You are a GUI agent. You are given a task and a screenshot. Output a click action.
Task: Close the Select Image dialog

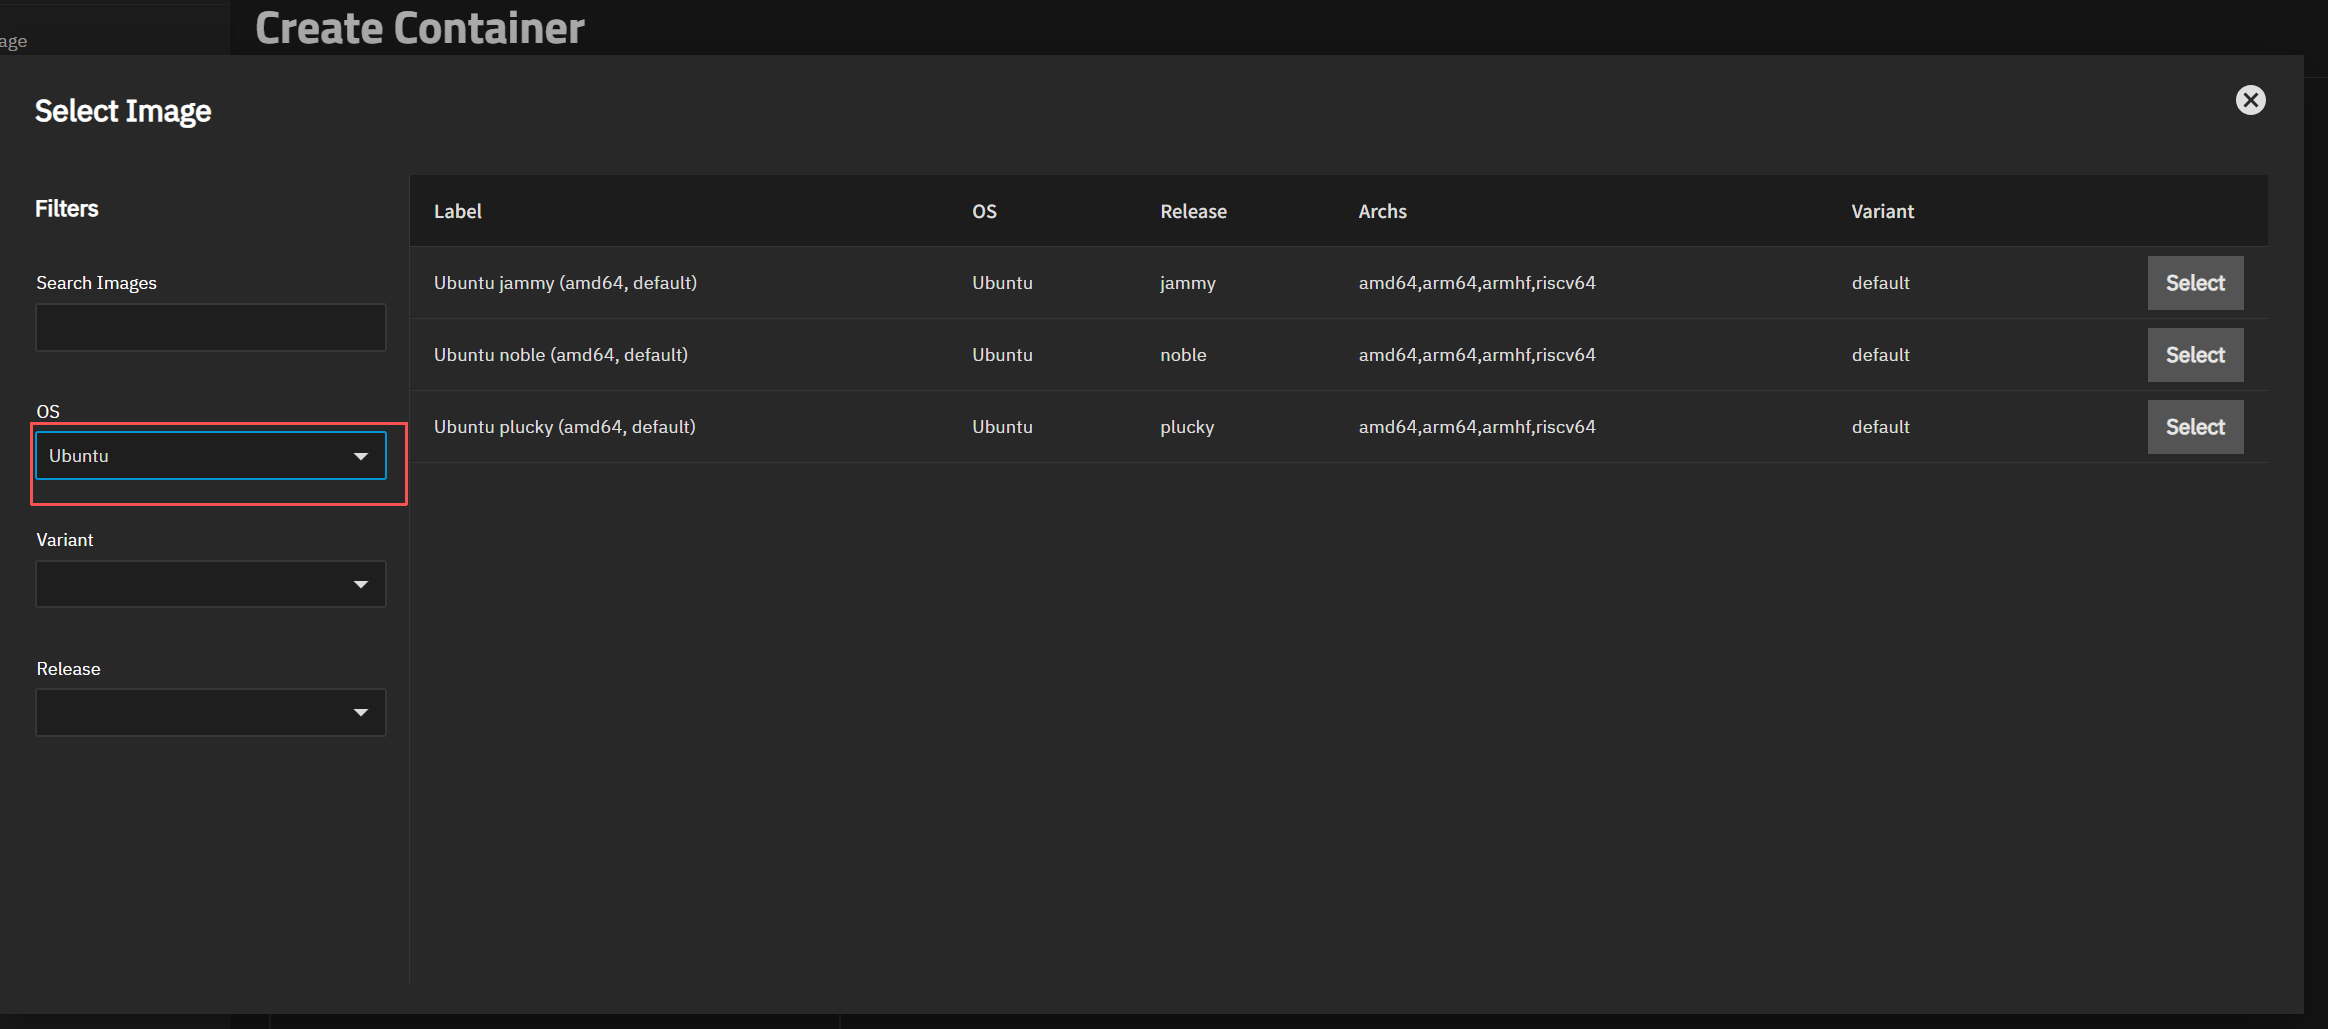pyautogui.click(x=2250, y=100)
